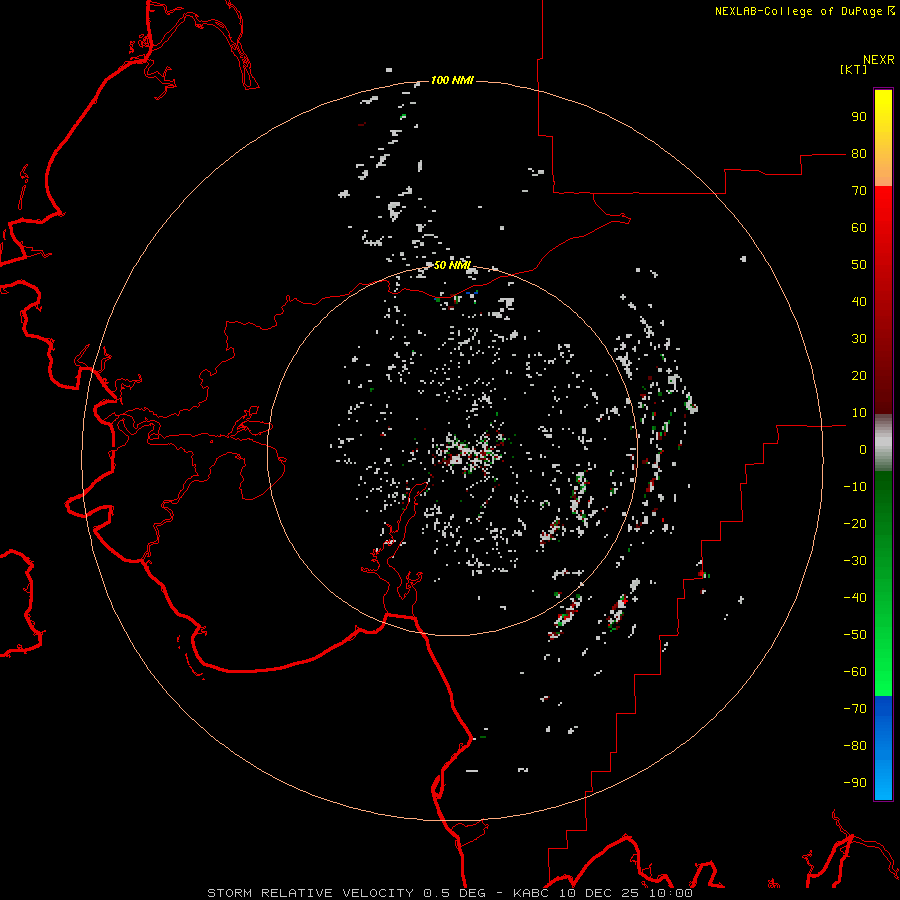Click the 0 scale value
Screen dimensions: 900x900
(863, 450)
